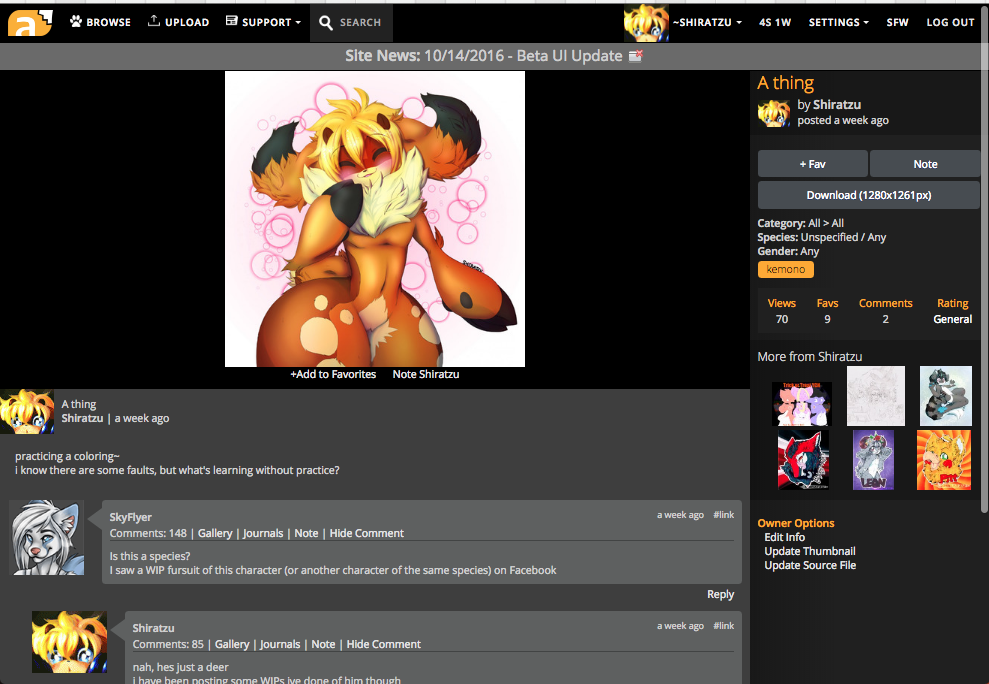This screenshot has height=684, width=989.
Task: Click Shiratzu's avatar in the description header
Action: 26,411
